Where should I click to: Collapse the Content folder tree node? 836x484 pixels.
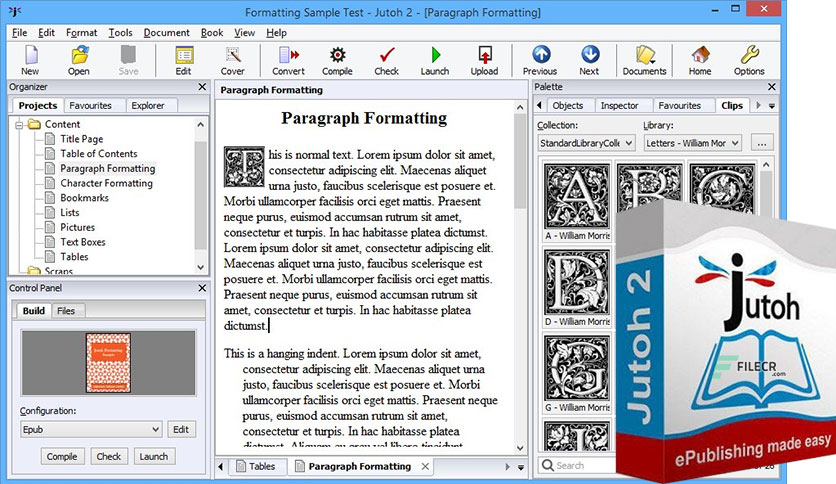tap(19, 125)
